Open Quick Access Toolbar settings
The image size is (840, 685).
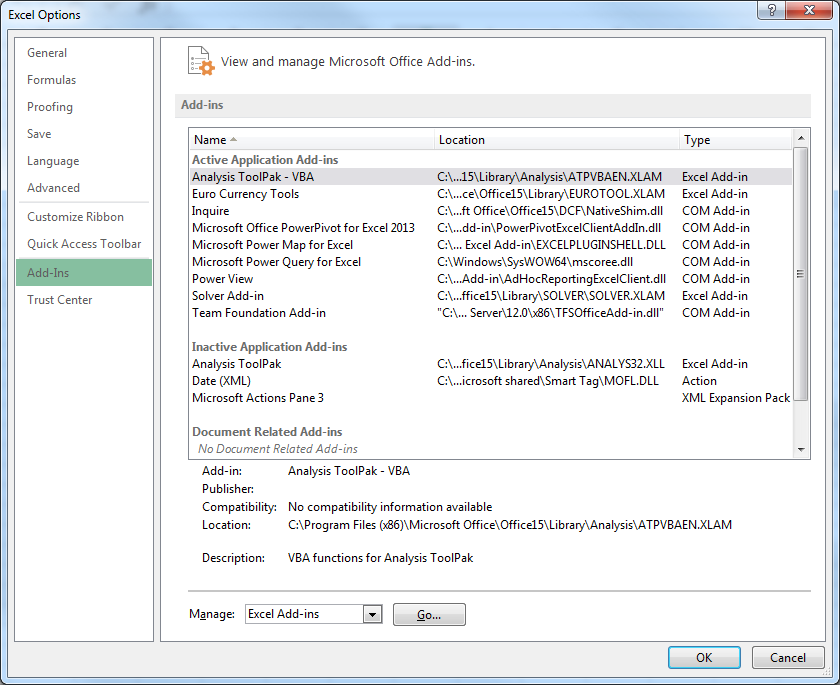pos(84,244)
